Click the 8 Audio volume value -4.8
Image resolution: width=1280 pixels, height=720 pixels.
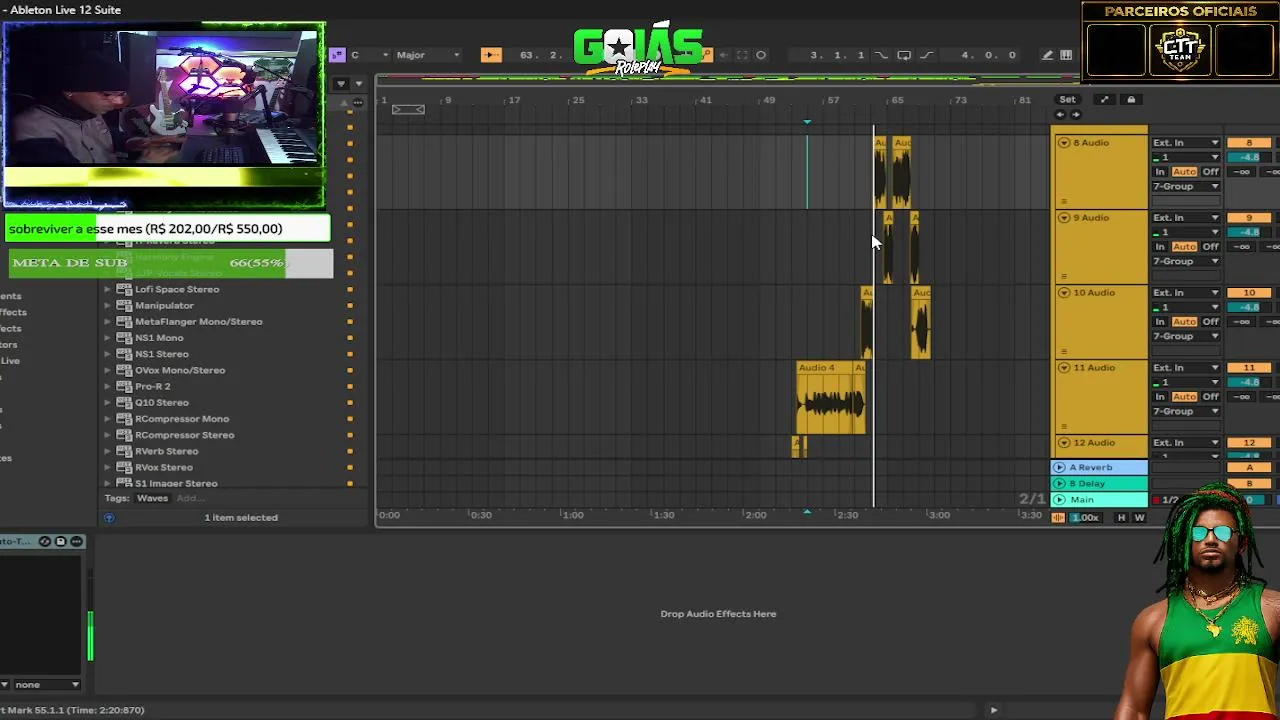[1248, 158]
